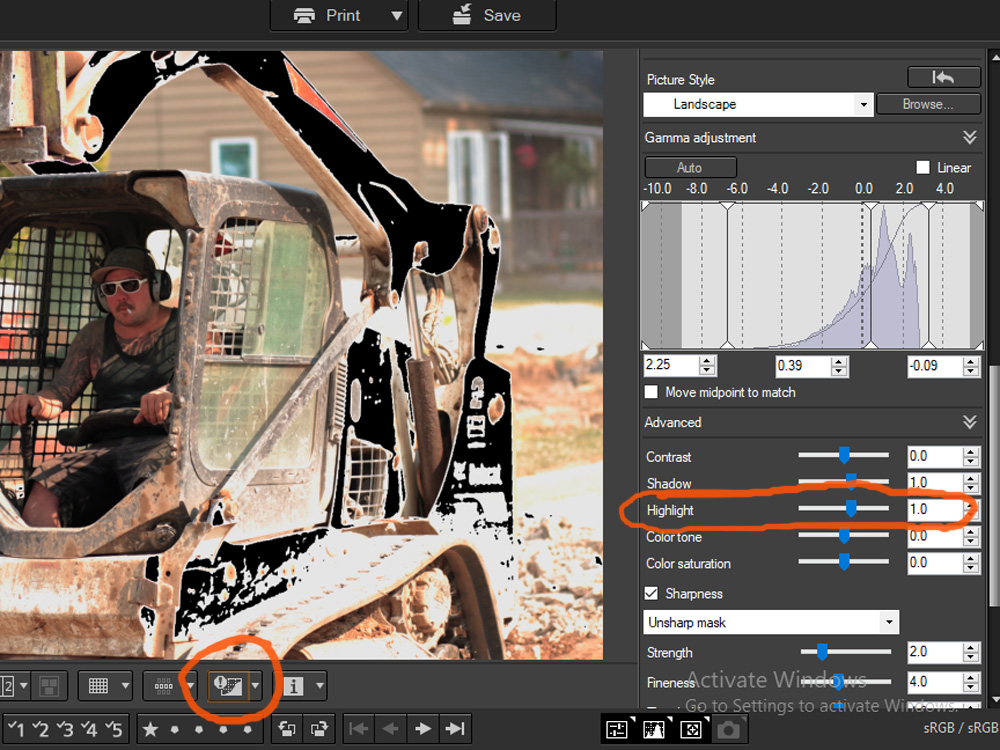This screenshot has height=750, width=1000.
Task: Collapse the Advanced section chevron
Action: click(x=969, y=421)
